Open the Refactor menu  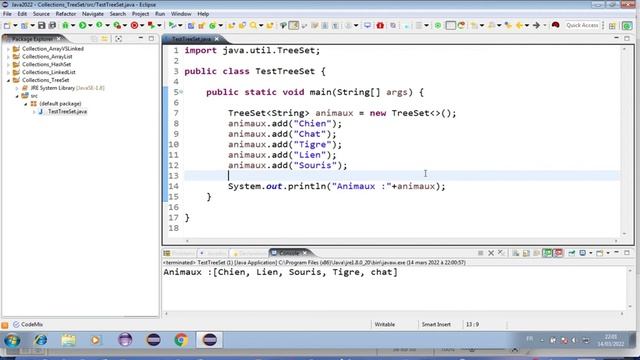click(x=66, y=14)
